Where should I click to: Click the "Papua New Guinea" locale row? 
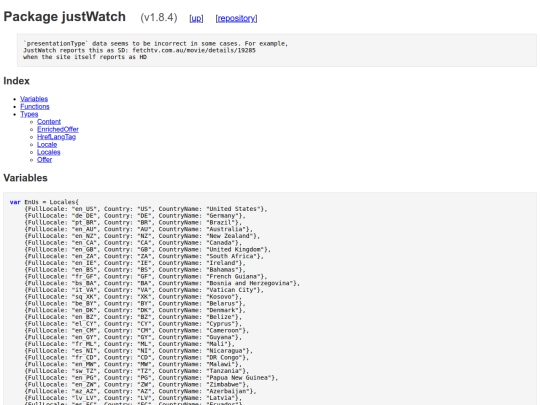pos(151,378)
